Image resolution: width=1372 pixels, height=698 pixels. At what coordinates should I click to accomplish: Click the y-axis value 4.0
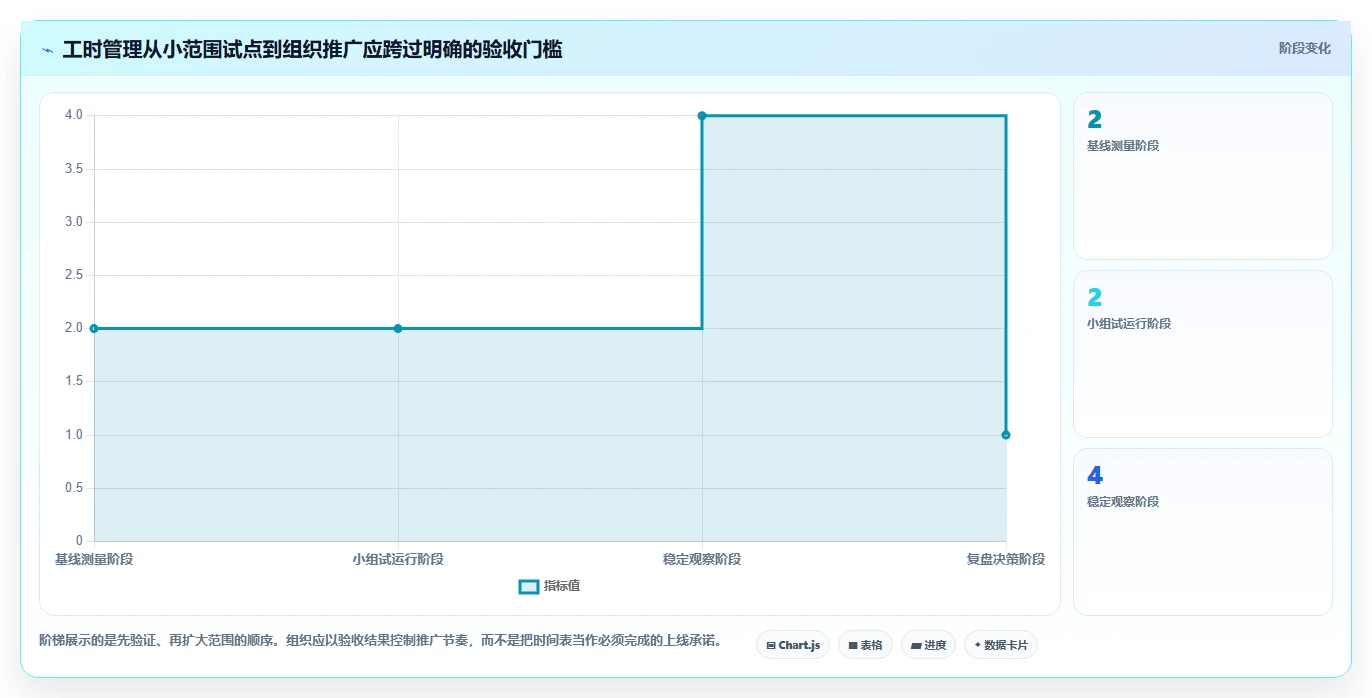(74, 115)
